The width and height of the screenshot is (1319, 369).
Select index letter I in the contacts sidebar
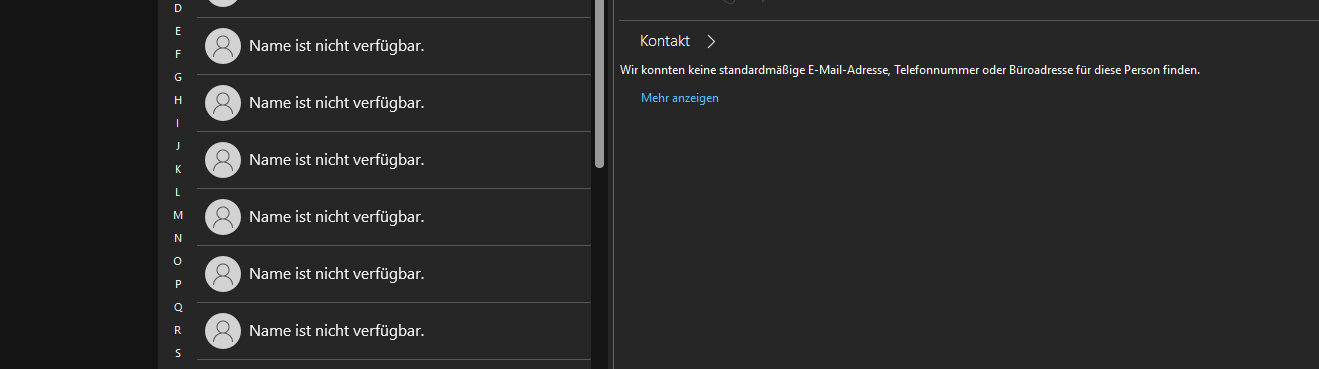click(178, 123)
